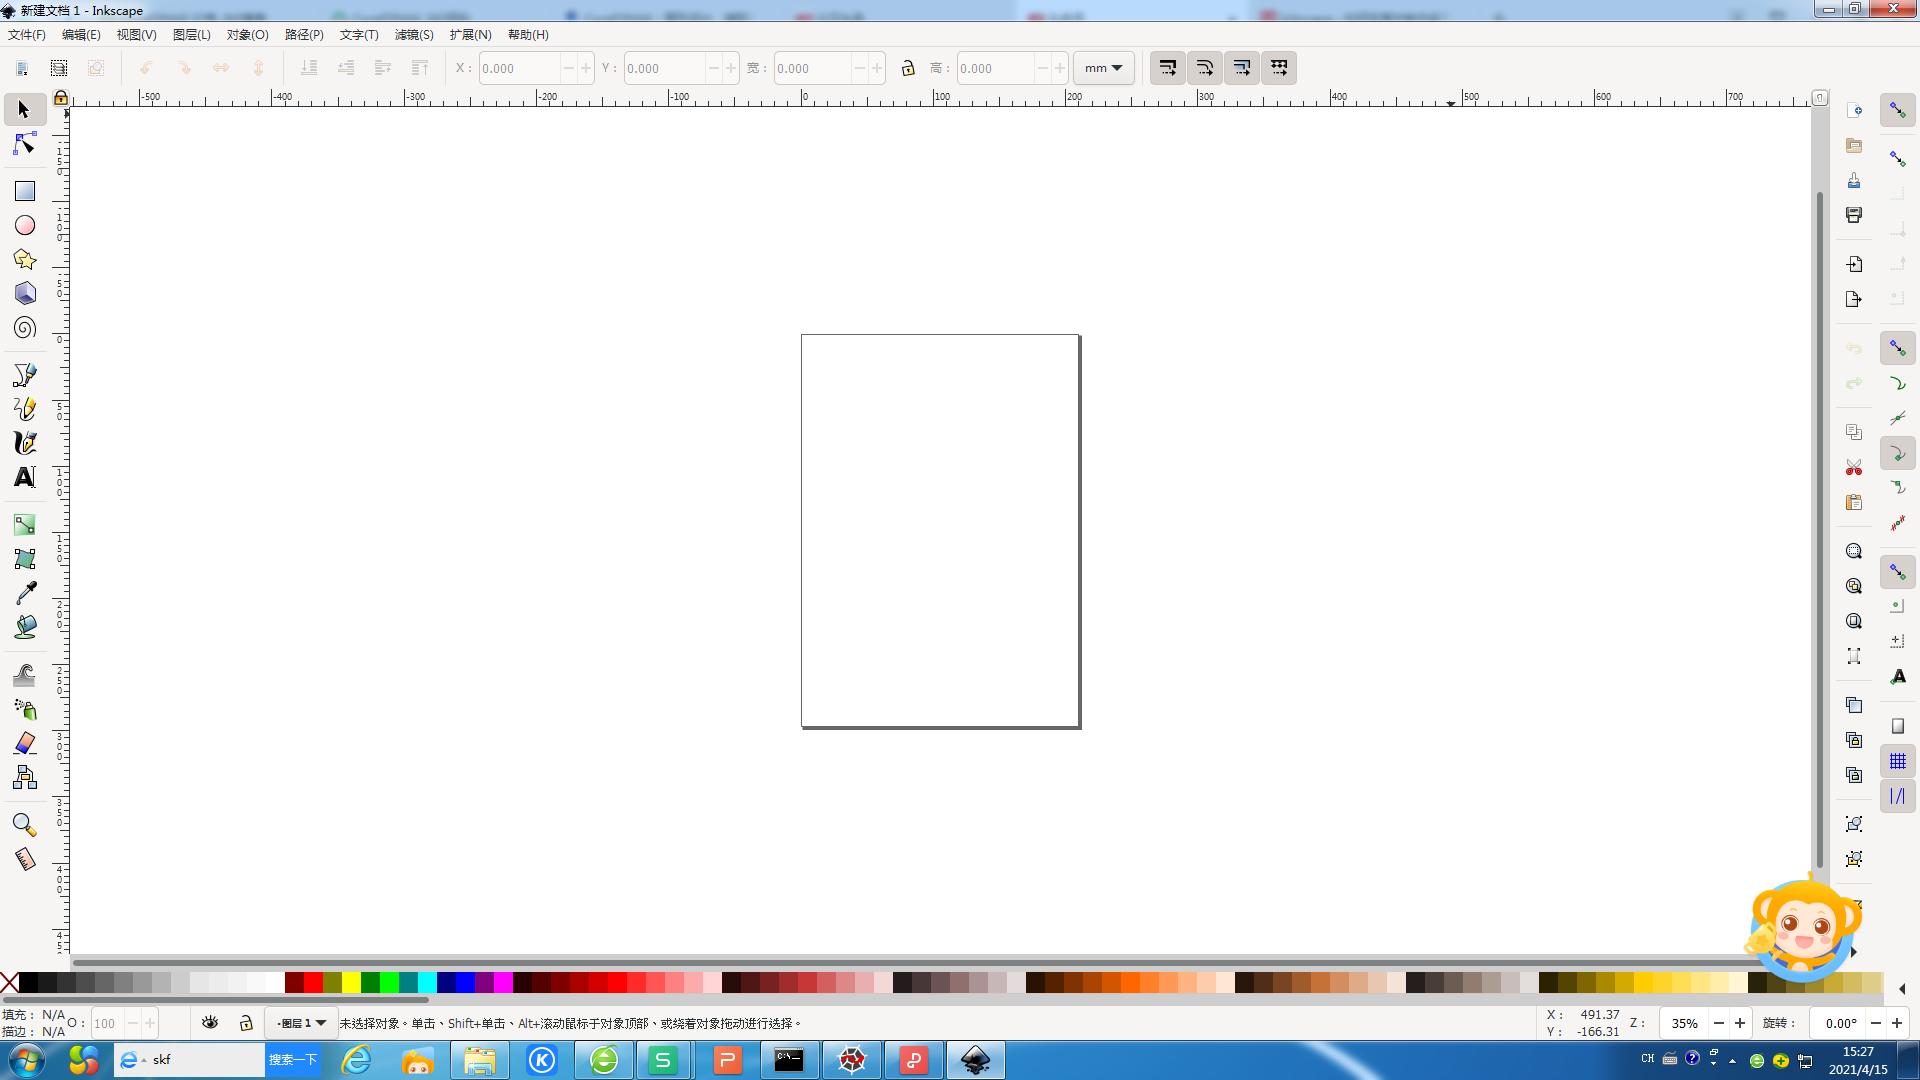Pick the yellow palette swatch
Image resolution: width=1920 pixels, height=1080 pixels.
pos(351,982)
